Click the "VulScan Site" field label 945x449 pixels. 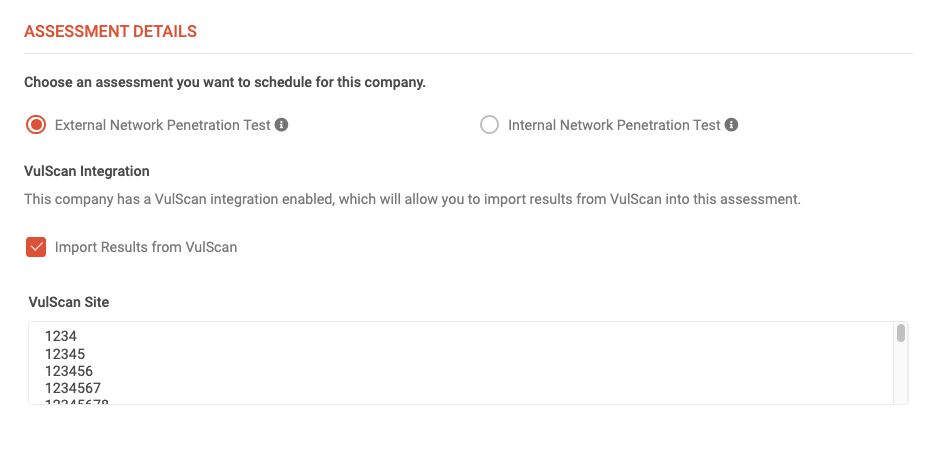pyautogui.click(x=69, y=300)
